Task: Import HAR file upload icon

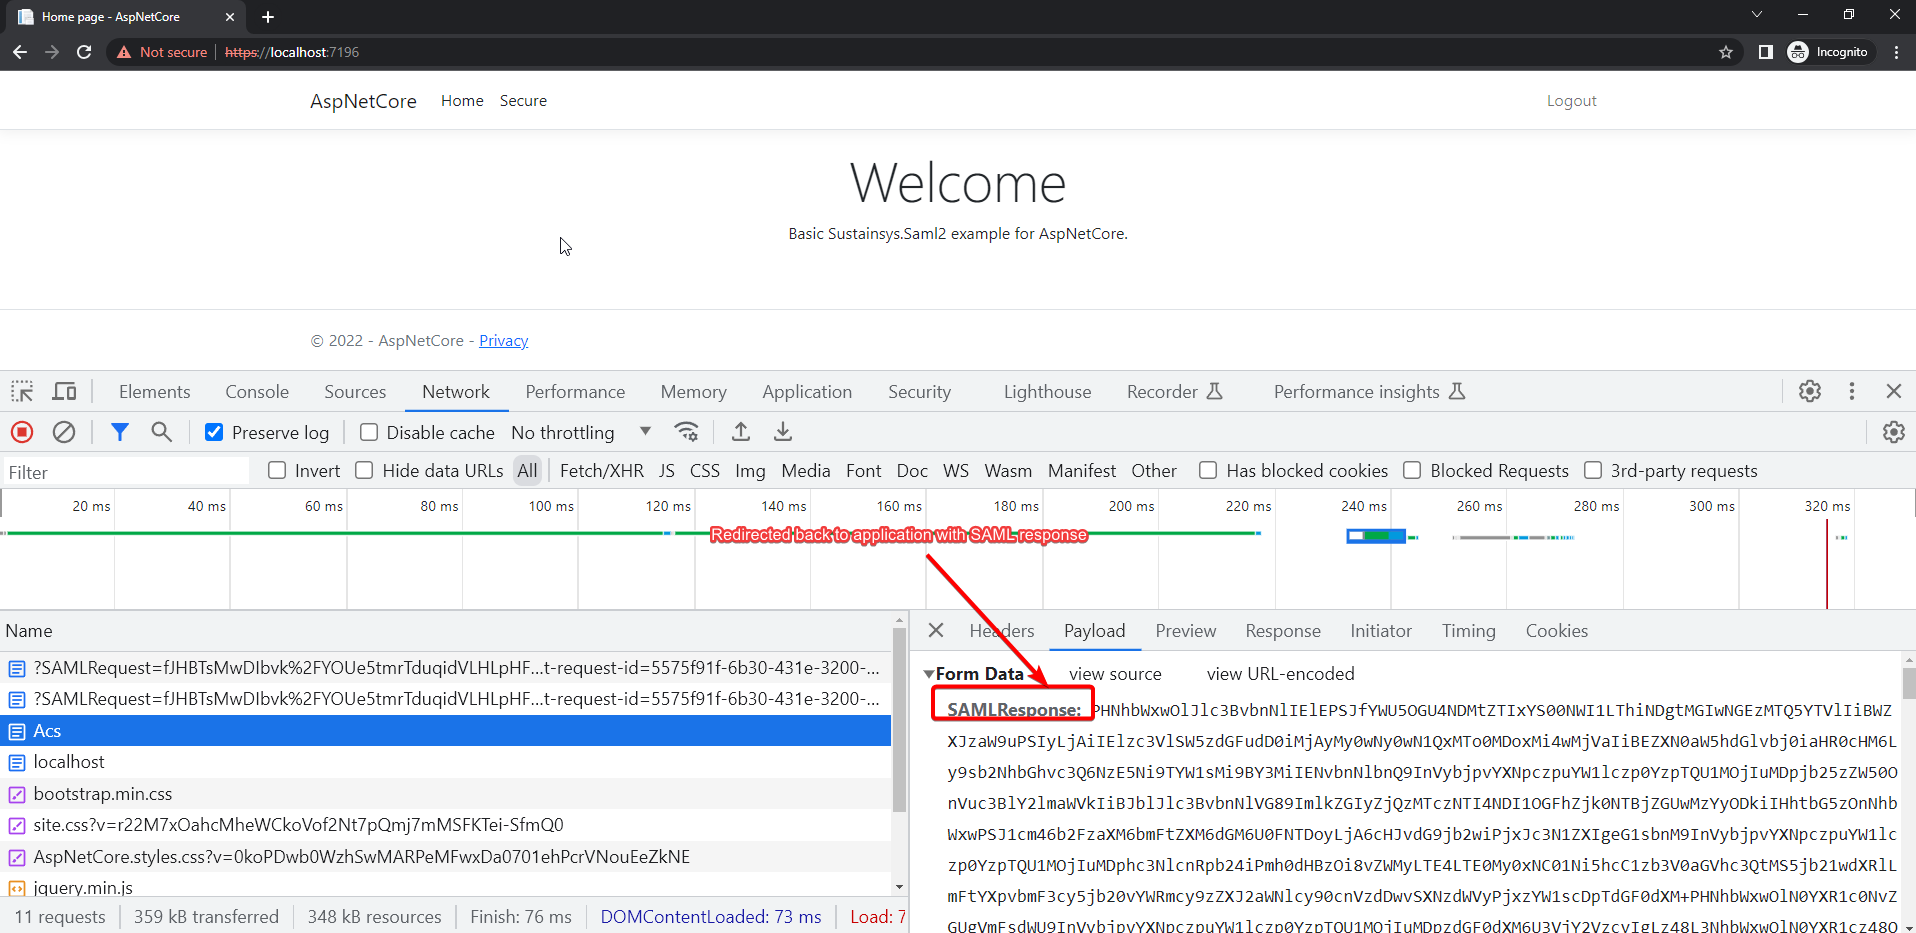Action: point(741,432)
